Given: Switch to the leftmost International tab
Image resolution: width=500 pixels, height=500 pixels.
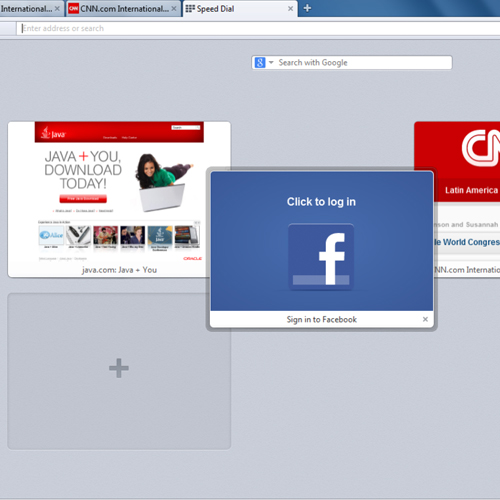Looking at the screenshot, I should point(26,9).
